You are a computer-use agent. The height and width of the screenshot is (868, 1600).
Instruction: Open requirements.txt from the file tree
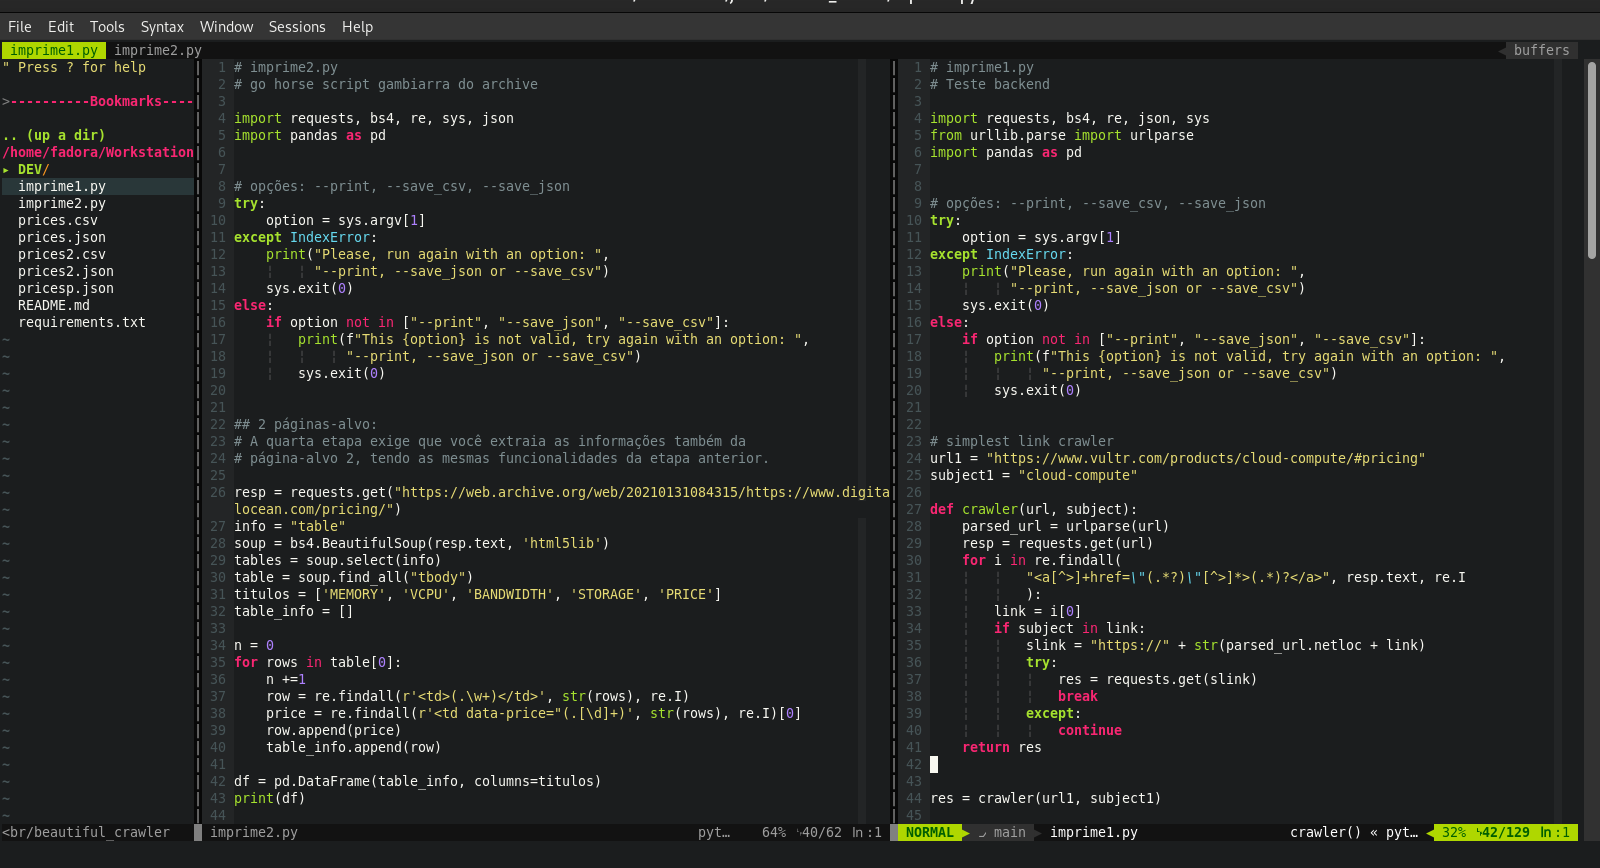click(x=82, y=322)
